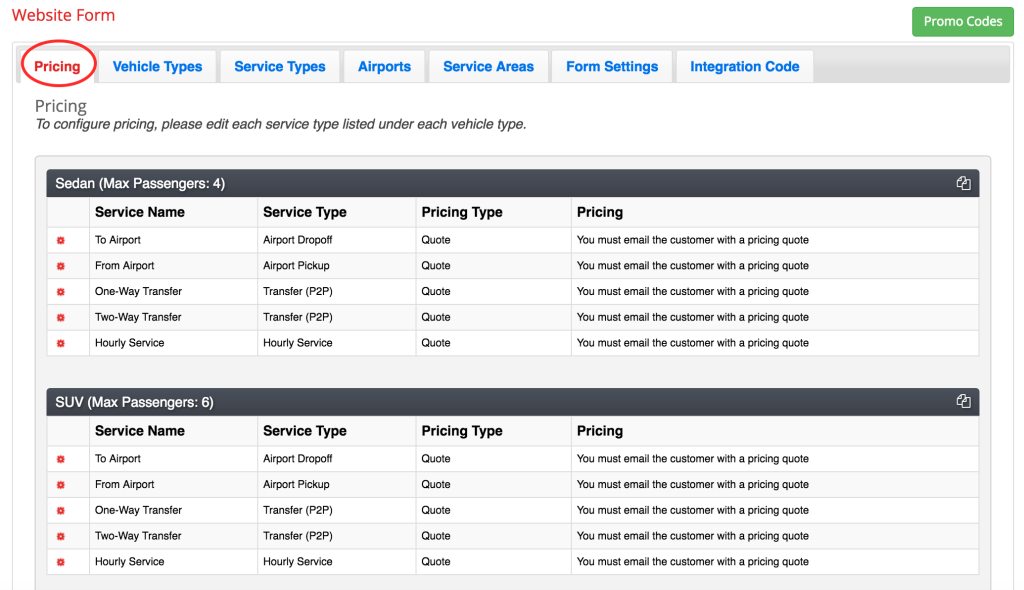Open the Promo Codes button

[x=962, y=21]
